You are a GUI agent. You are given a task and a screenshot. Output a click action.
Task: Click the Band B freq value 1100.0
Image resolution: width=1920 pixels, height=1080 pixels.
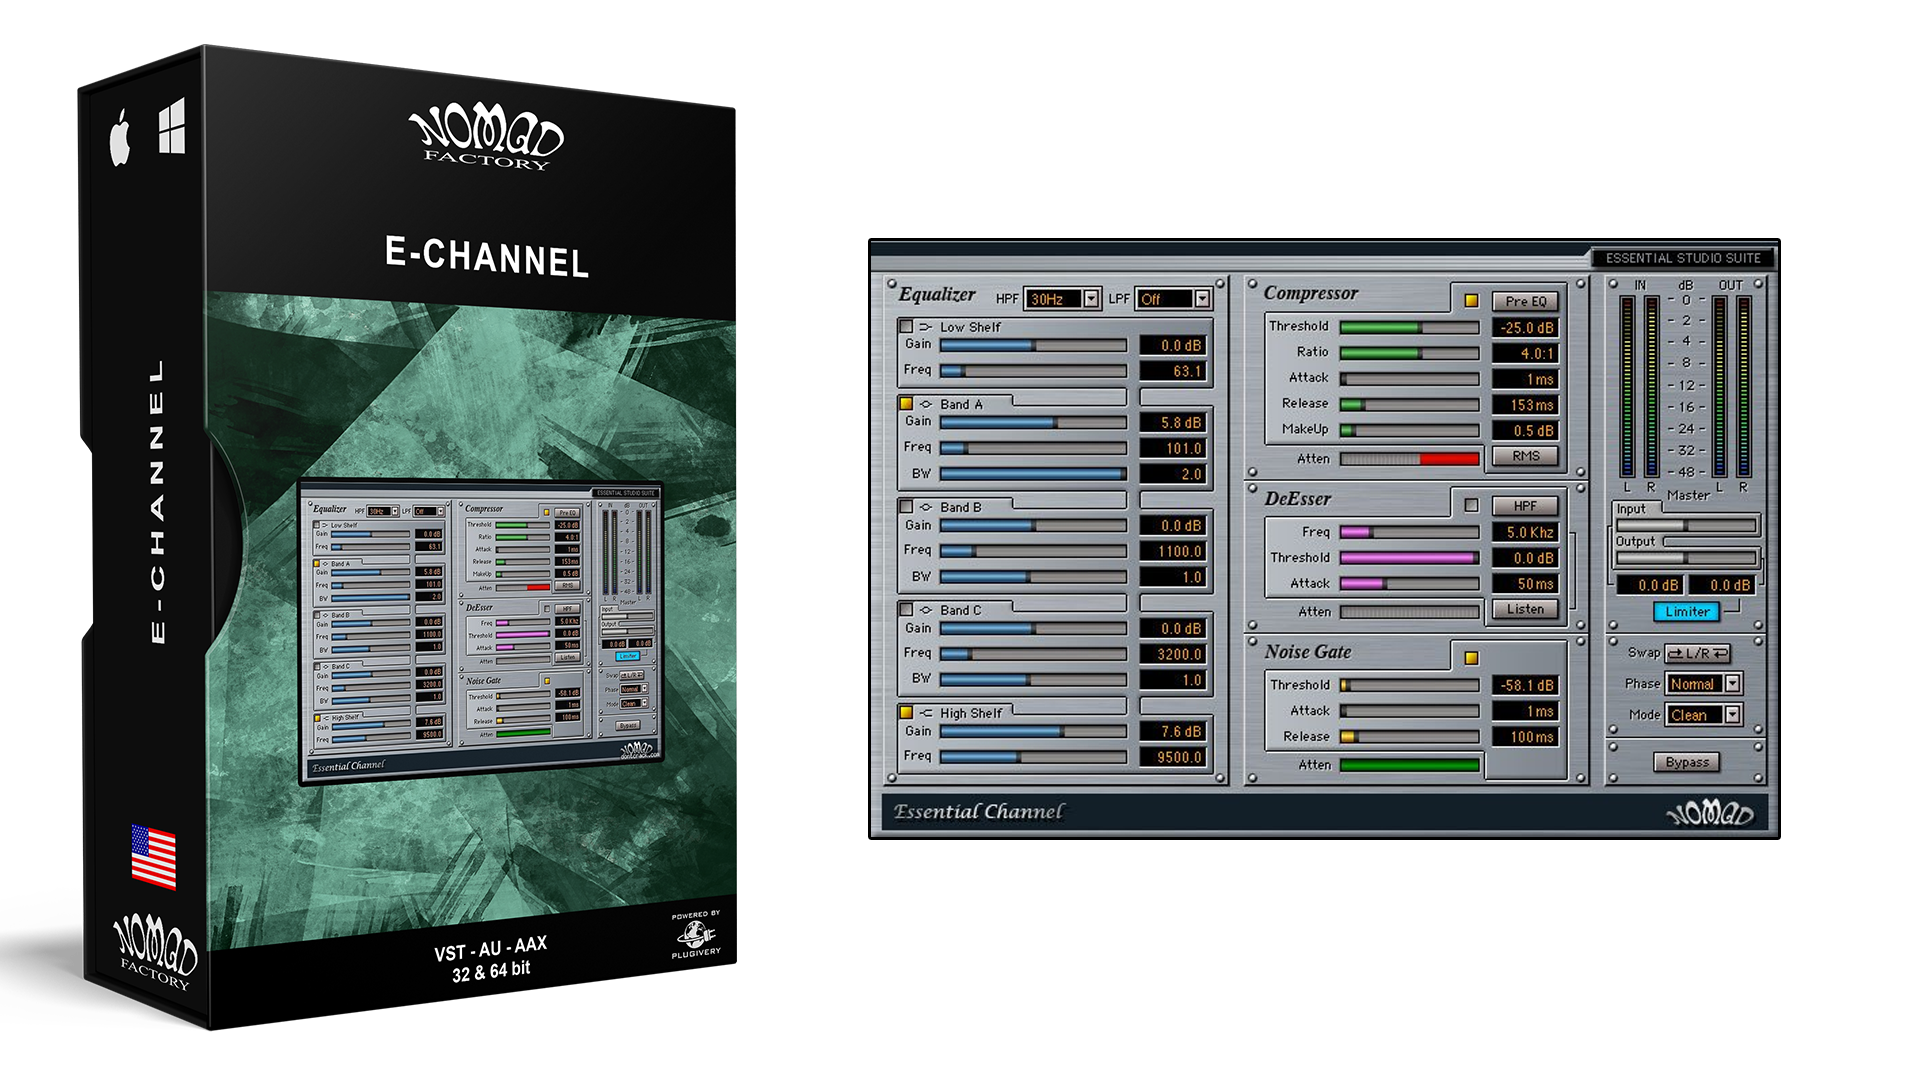(1173, 551)
